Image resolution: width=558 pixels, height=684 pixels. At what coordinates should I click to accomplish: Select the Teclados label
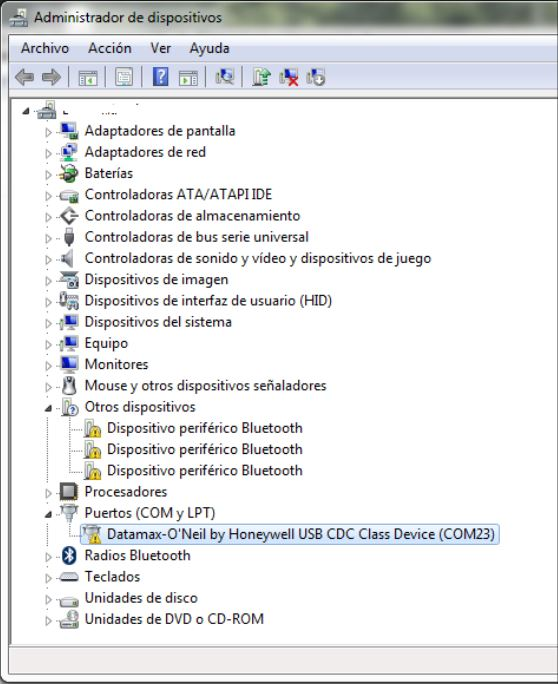click(112, 577)
